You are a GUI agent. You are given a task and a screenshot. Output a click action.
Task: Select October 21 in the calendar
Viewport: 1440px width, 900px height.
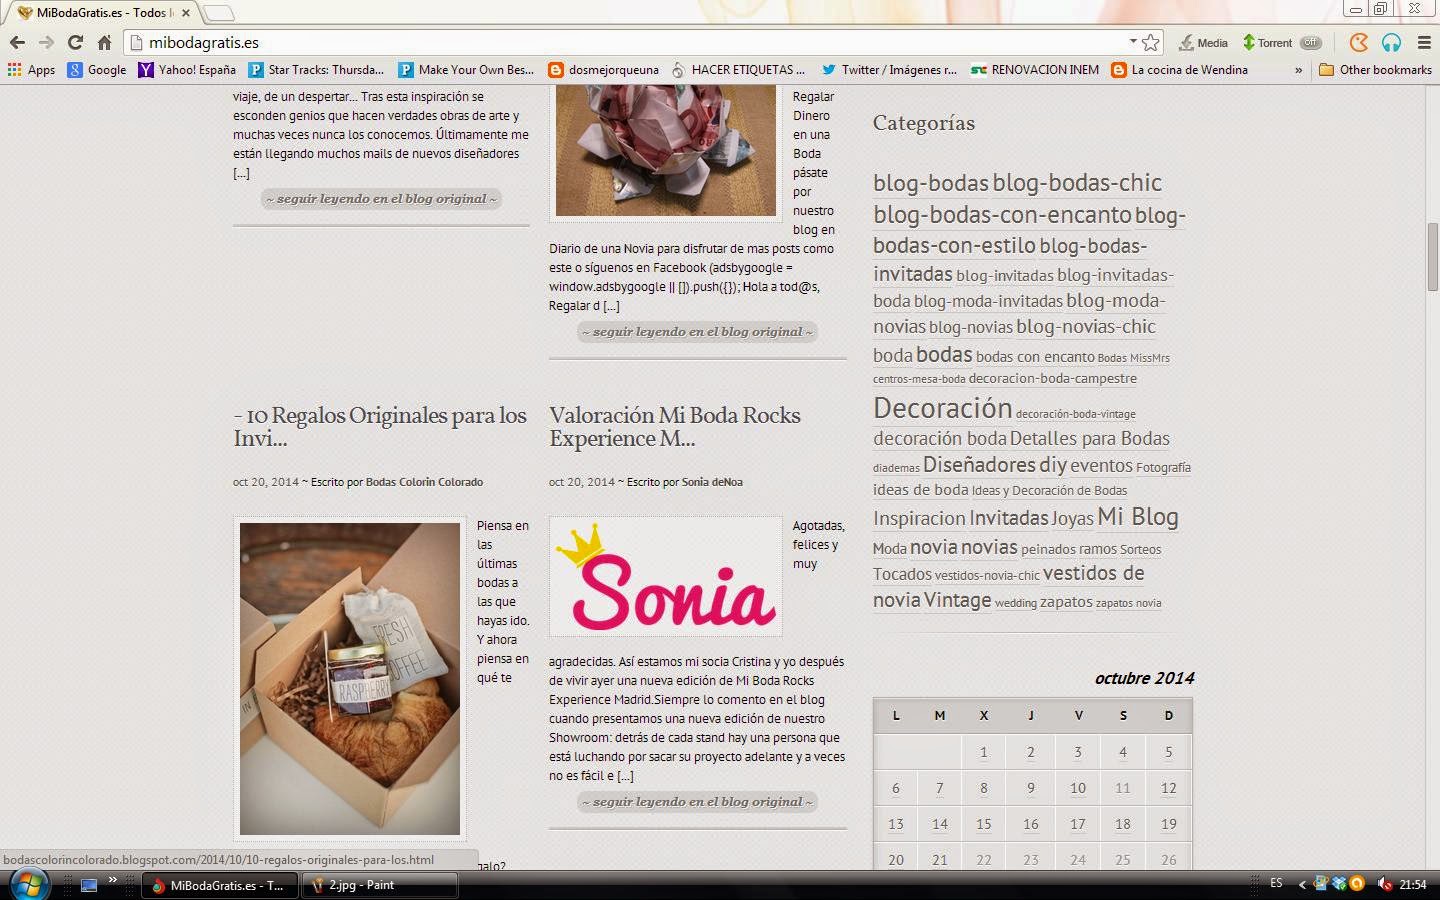940,859
